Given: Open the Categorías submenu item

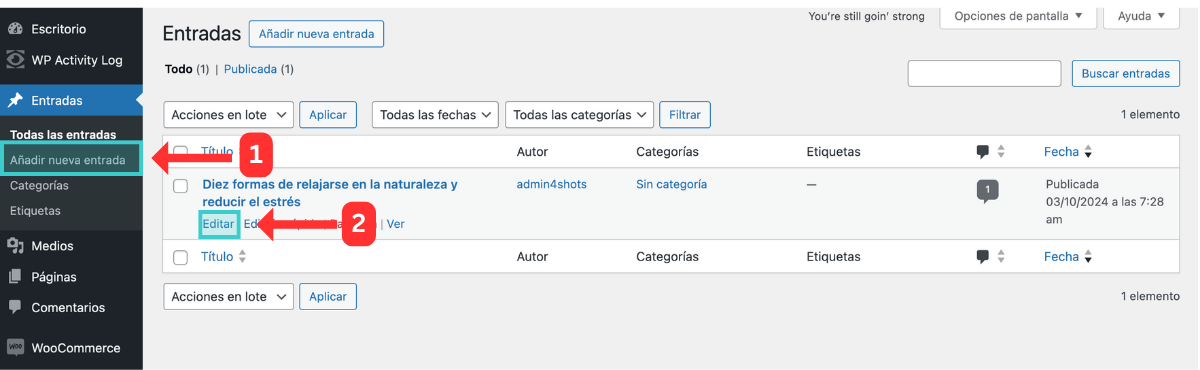Looking at the screenshot, I should pos(39,186).
